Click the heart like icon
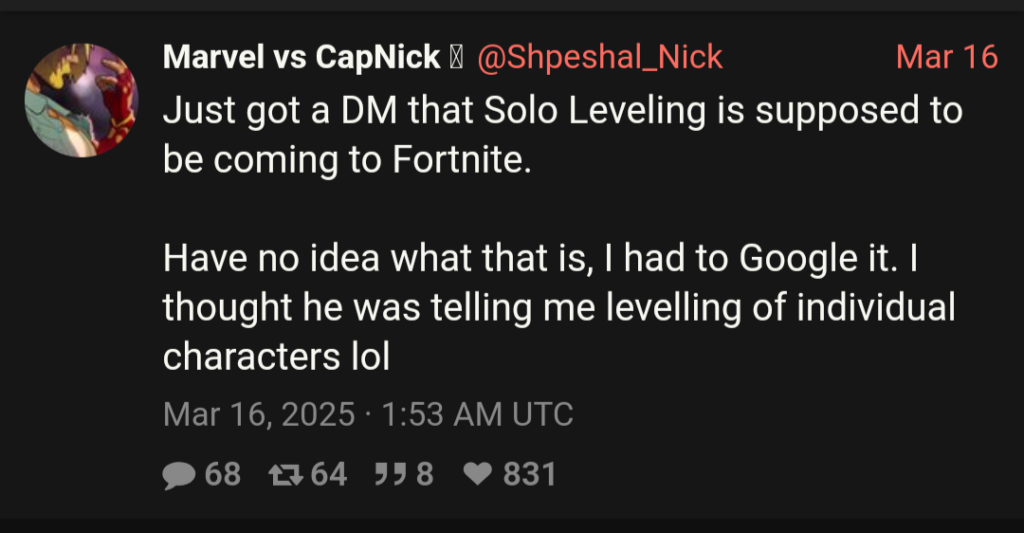This screenshot has height=533, width=1024. [480, 473]
